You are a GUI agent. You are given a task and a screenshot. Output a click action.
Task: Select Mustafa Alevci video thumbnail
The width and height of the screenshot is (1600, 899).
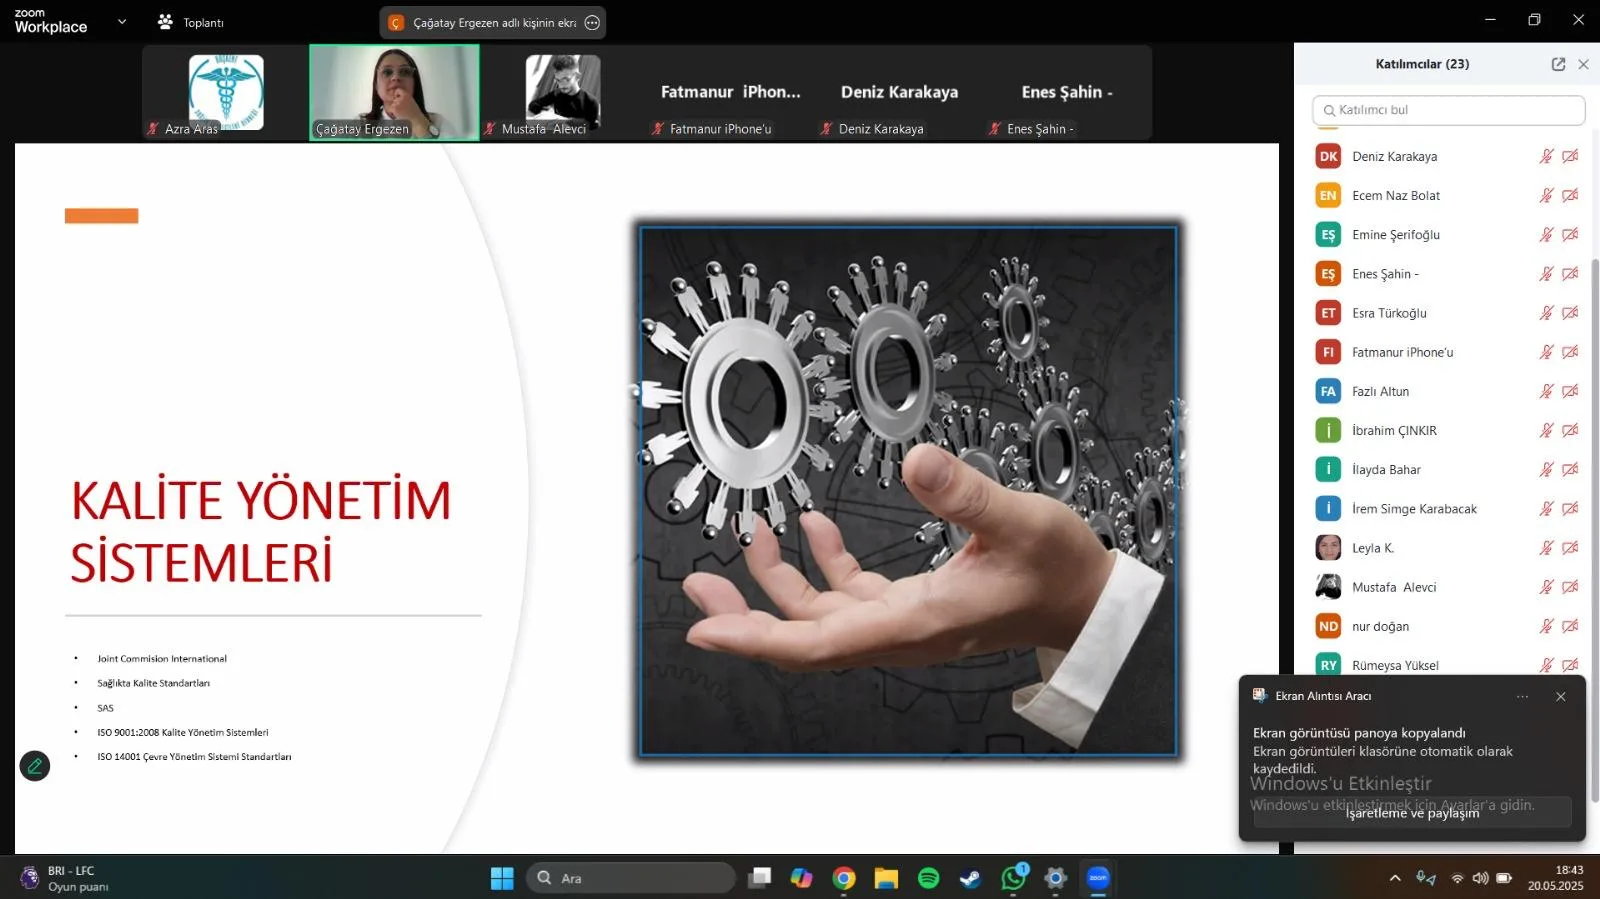pyautogui.click(x=563, y=92)
